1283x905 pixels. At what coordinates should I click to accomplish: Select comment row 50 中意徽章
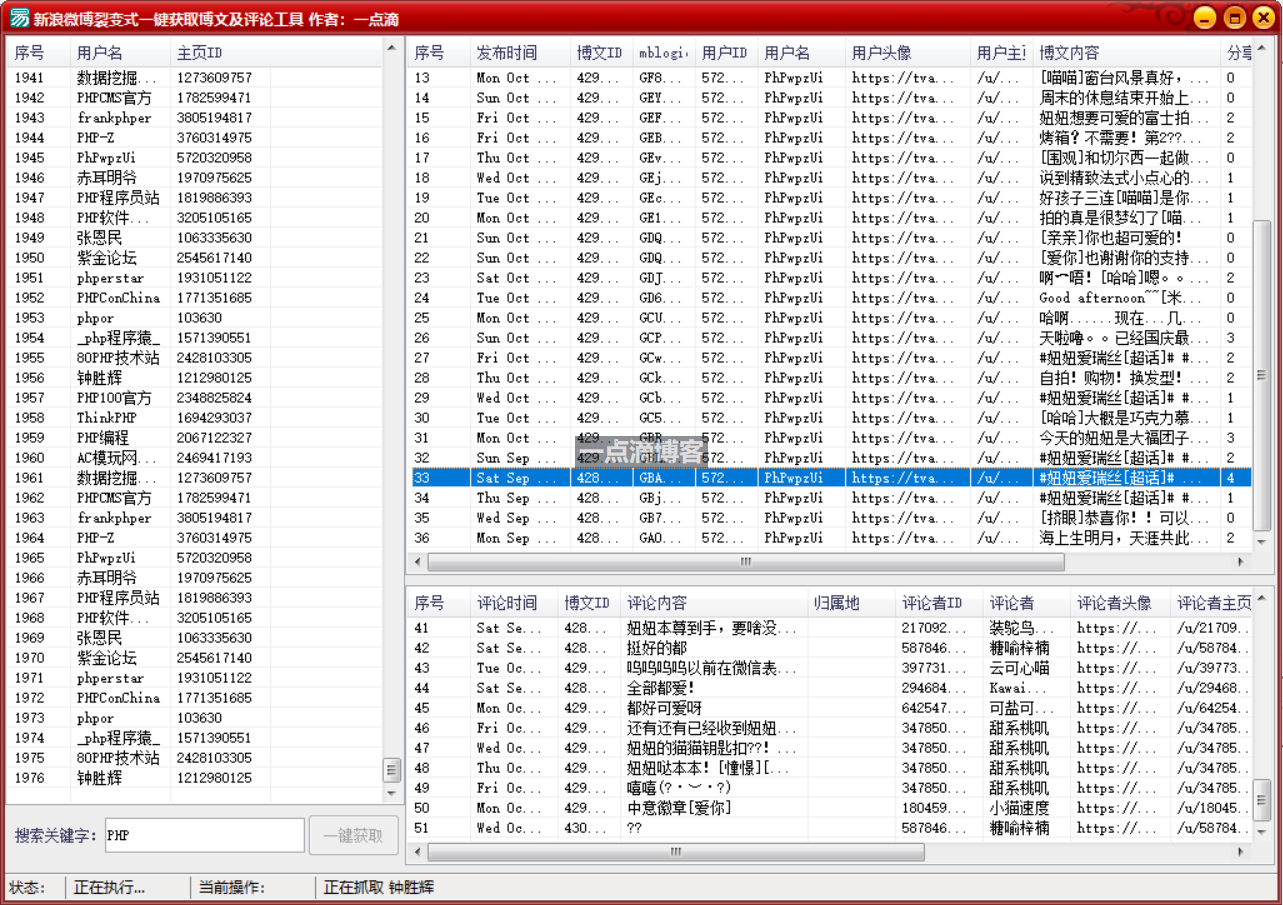pyautogui.click(x=830, y=808)
